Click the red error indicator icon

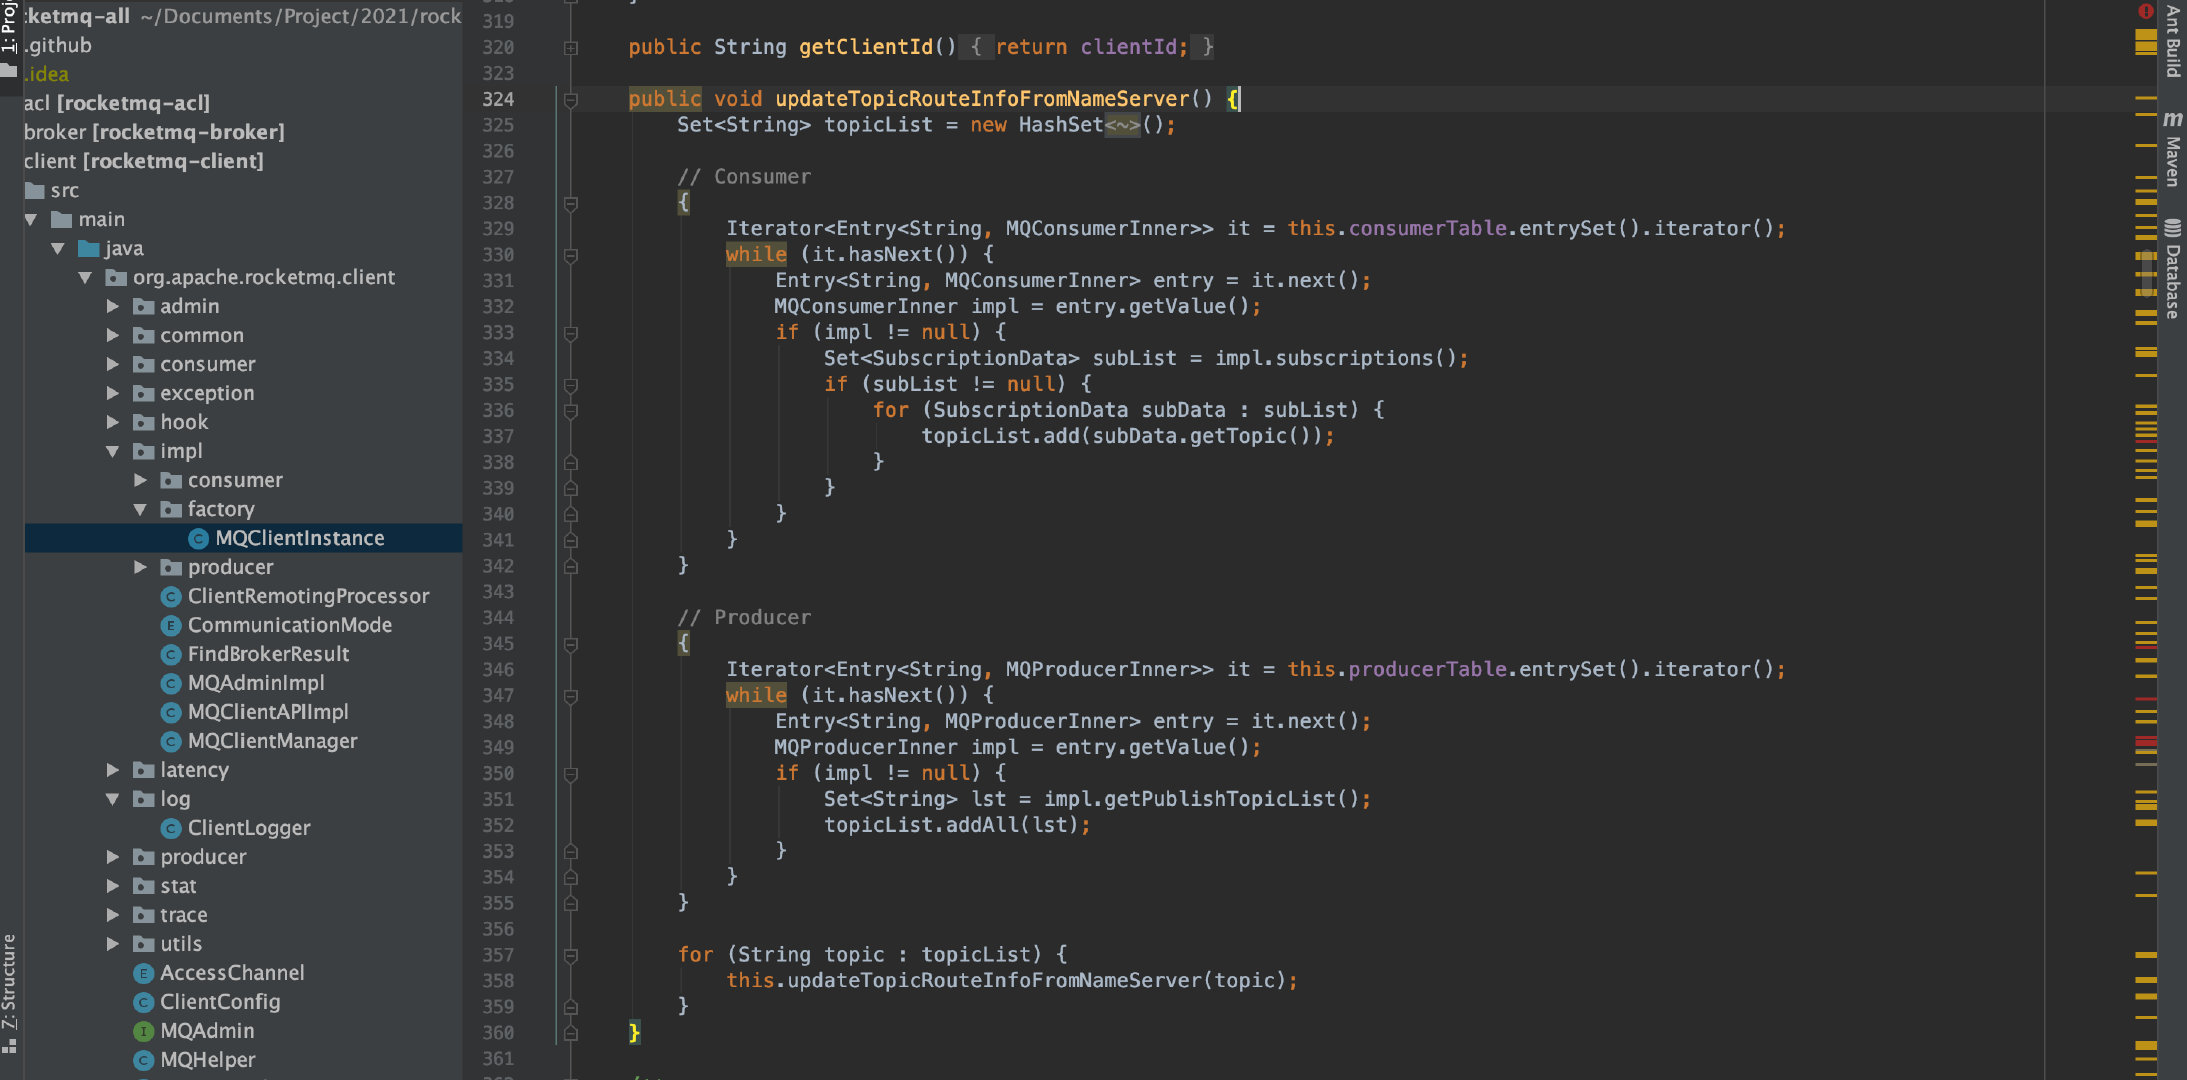2145,11
